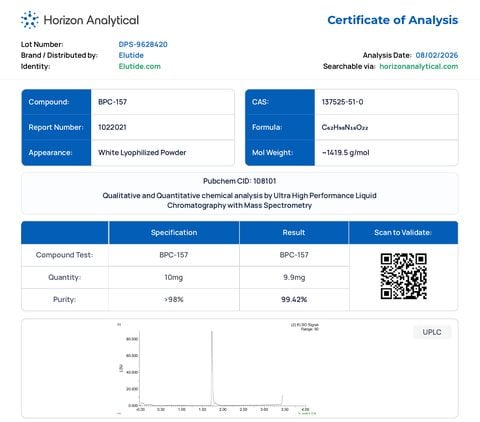Screen dimensions: 480x422
Task: Click the Specification column header
Action: [x=174, y=232]
